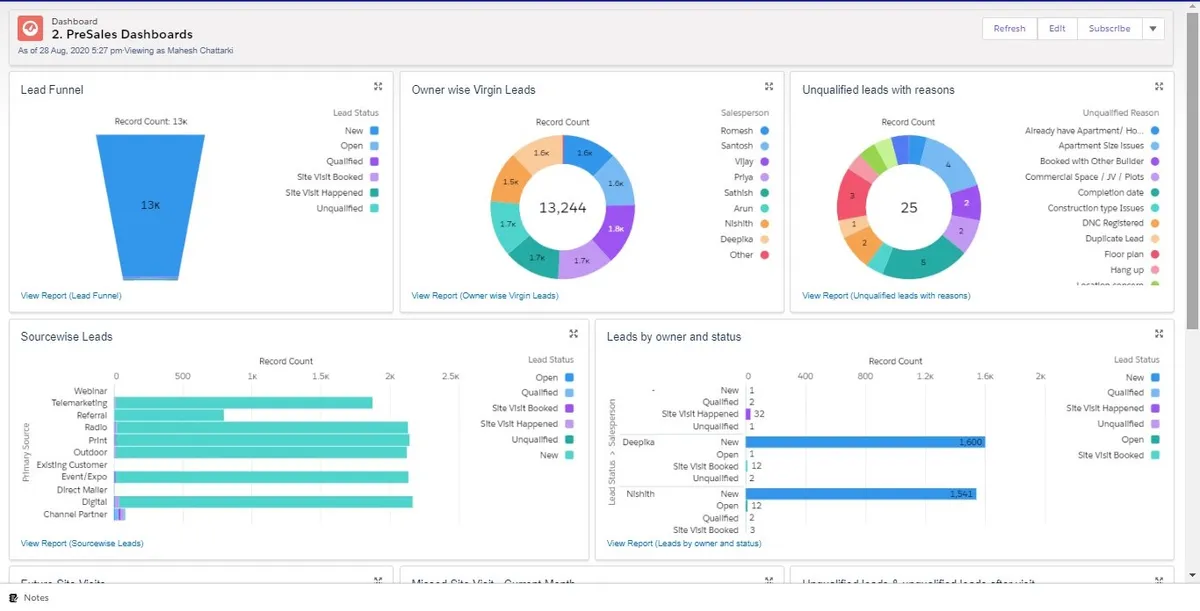Screen dimensions: 1200x611
Task: Click Open swatch in Leads by owner legend
Action: (x=1155, y=439)
